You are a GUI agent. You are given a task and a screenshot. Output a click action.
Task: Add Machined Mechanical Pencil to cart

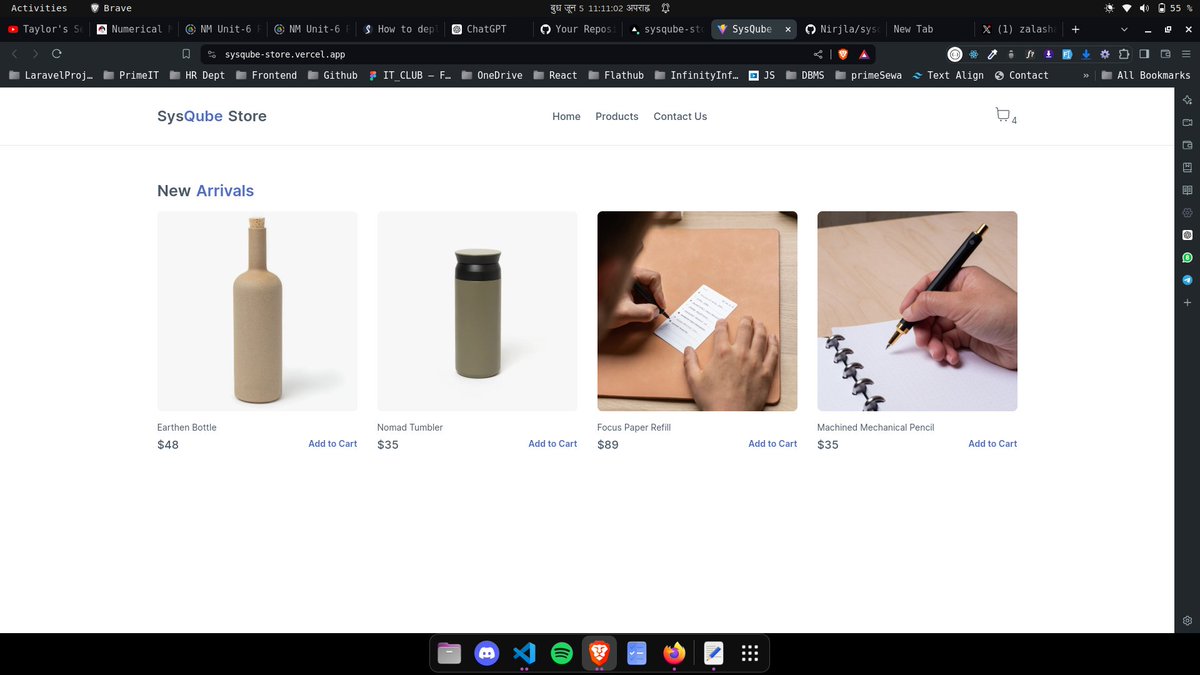coord(992,444)
